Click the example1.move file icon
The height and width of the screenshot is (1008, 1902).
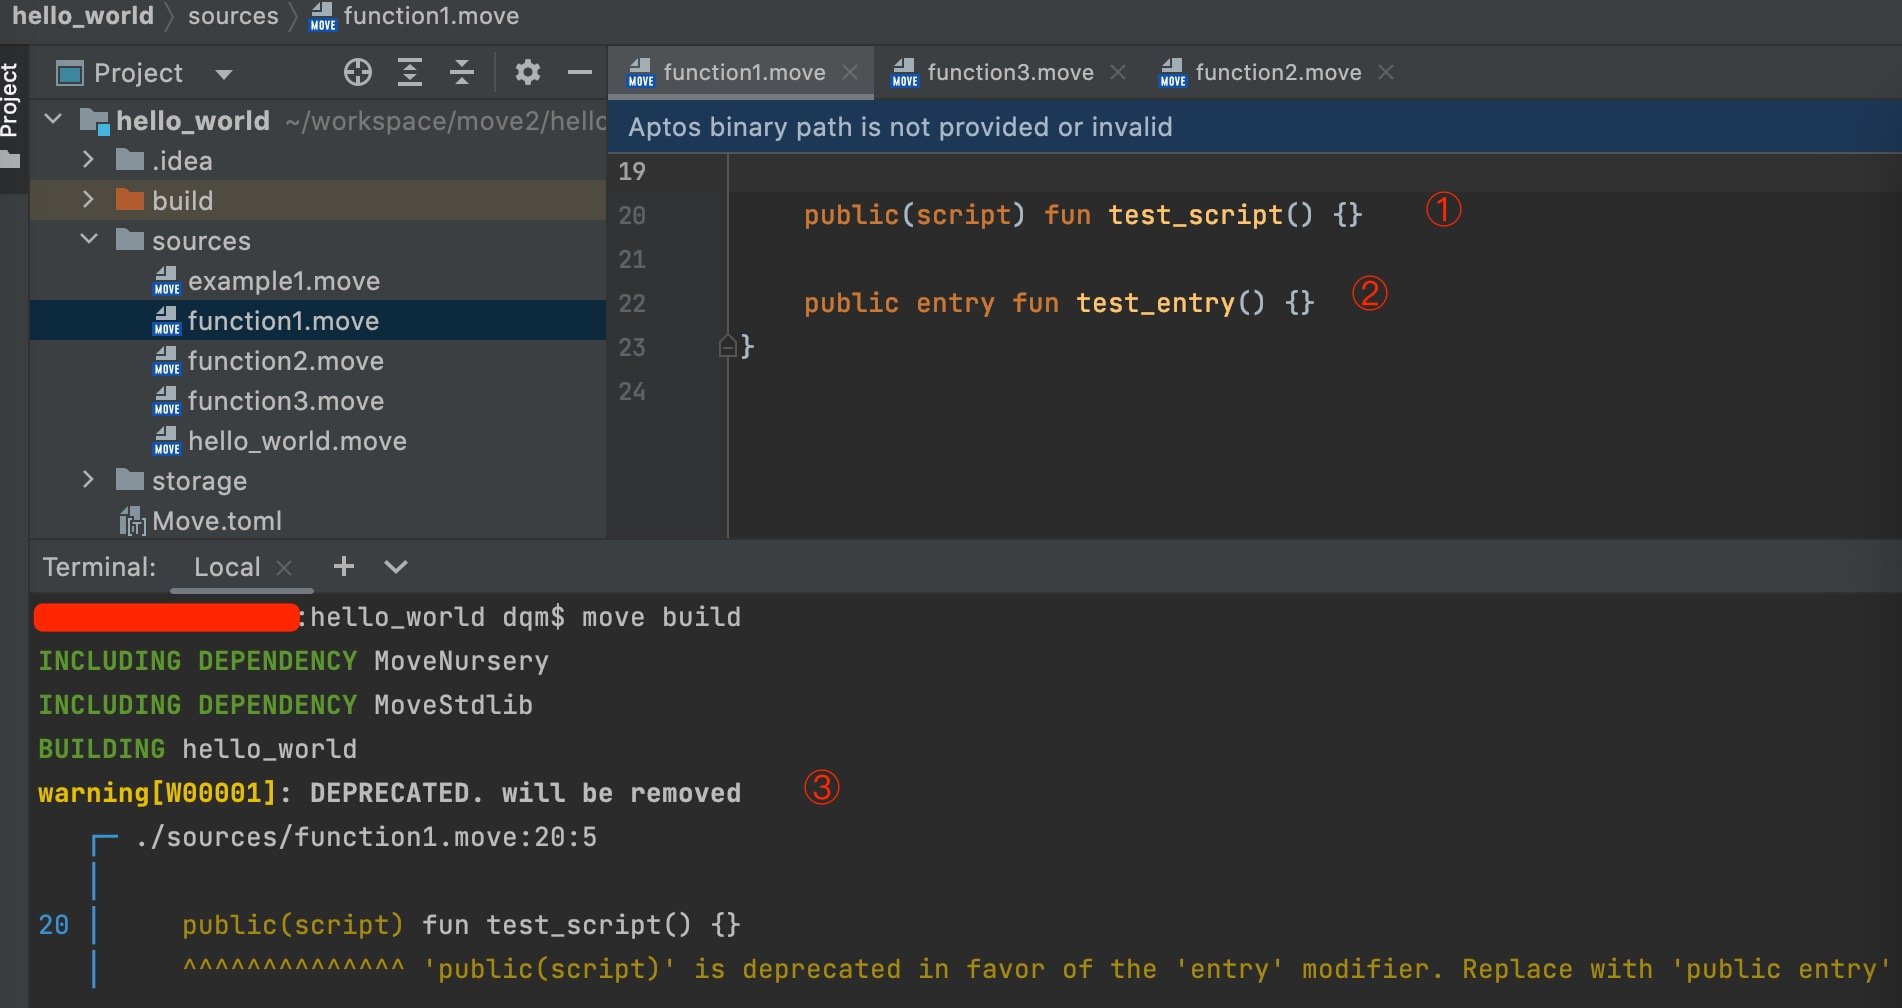(167, 281)
